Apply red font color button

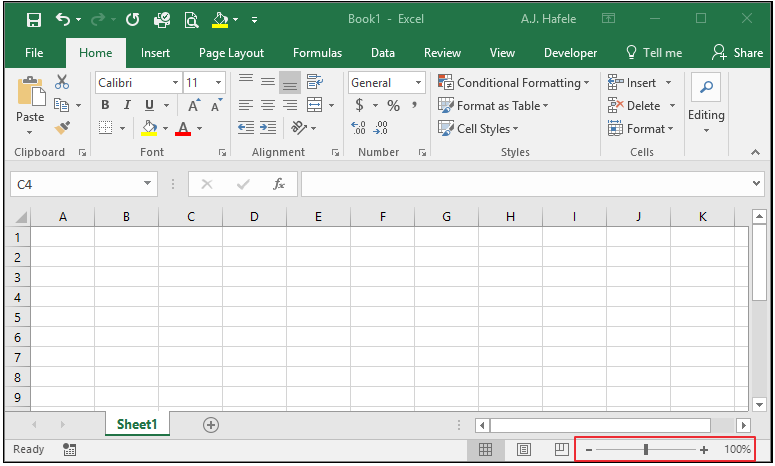pos(182,128)
